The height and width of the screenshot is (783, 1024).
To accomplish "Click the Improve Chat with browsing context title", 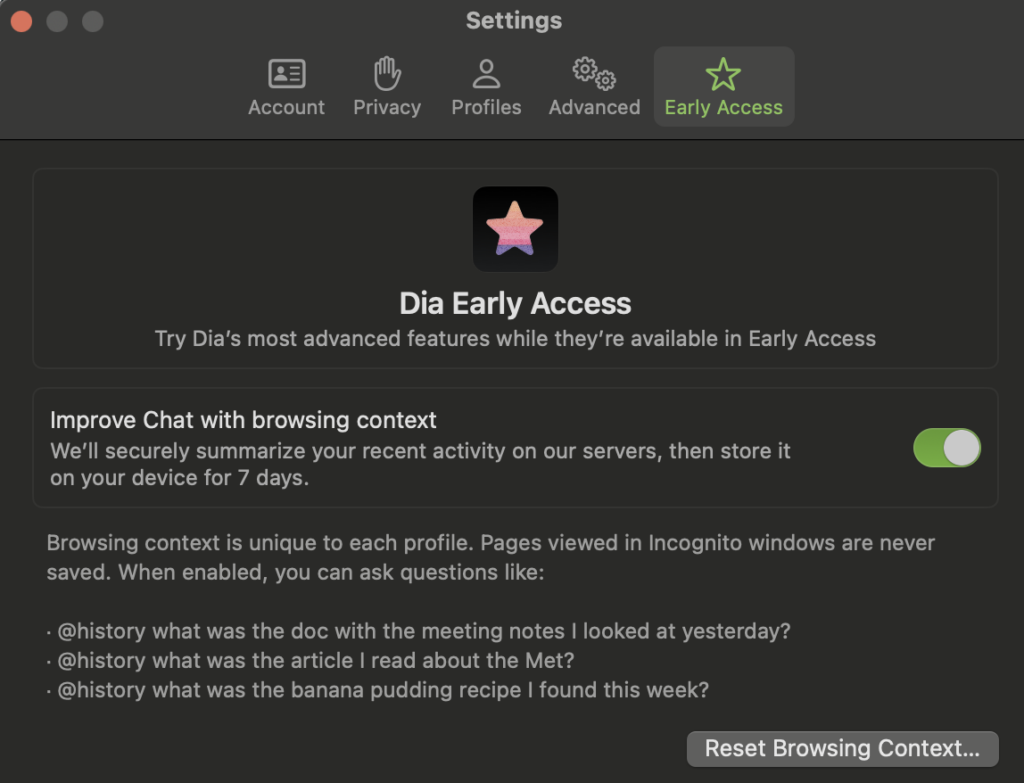I will coord(243,420).
